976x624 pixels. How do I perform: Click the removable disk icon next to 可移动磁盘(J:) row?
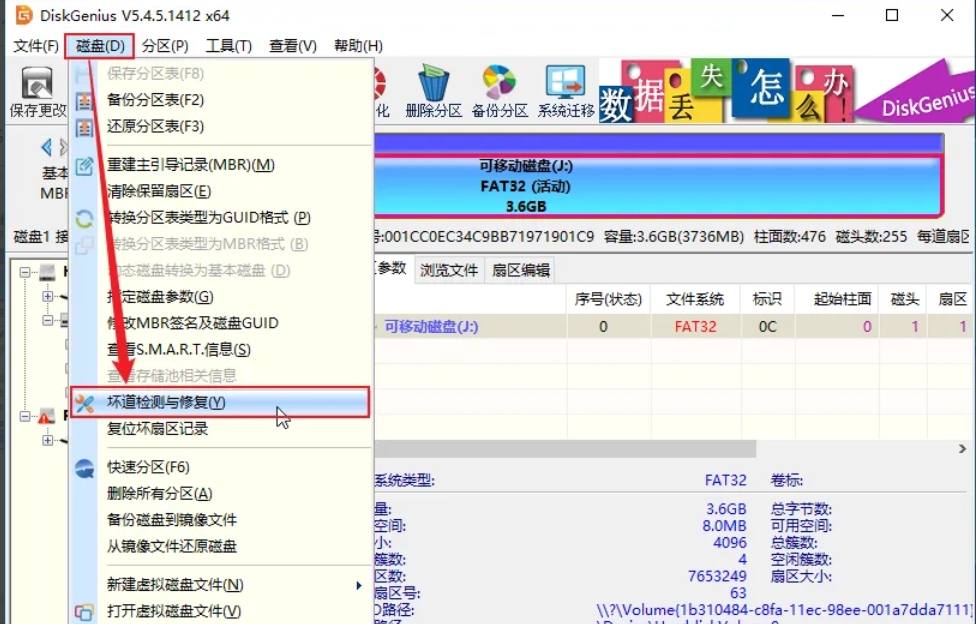376,327
